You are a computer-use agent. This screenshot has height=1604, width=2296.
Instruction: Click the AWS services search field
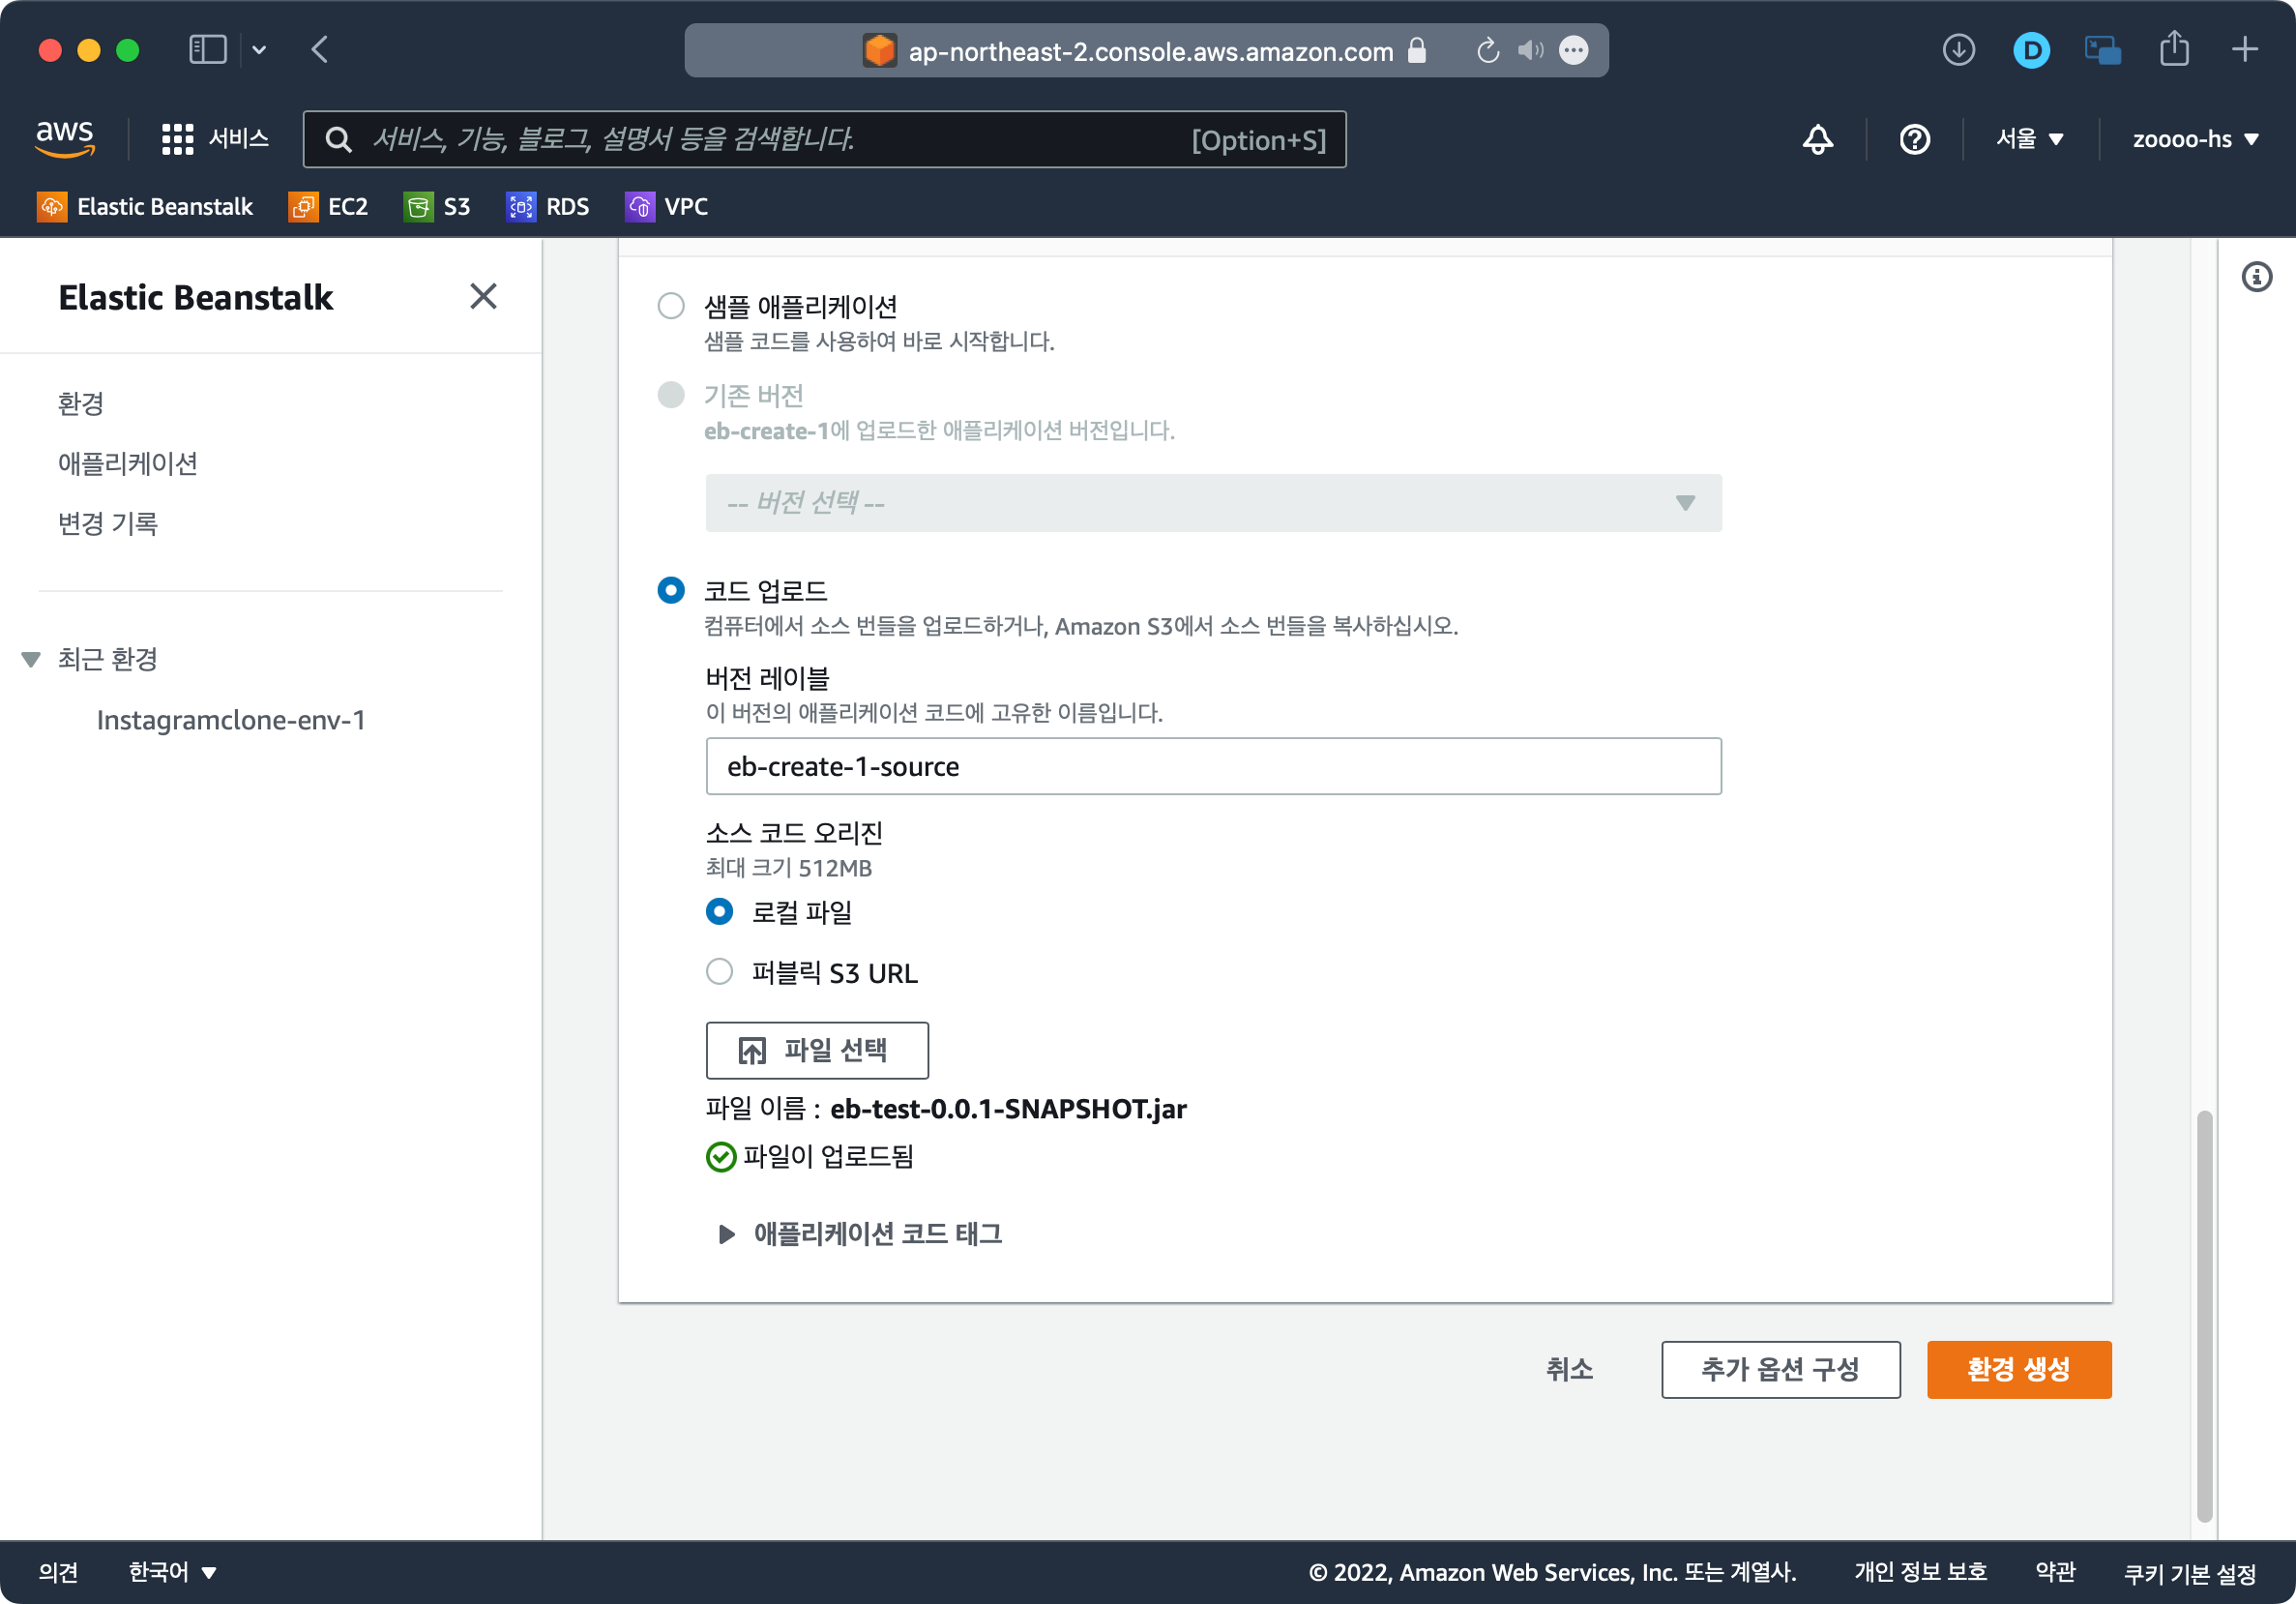824,139
